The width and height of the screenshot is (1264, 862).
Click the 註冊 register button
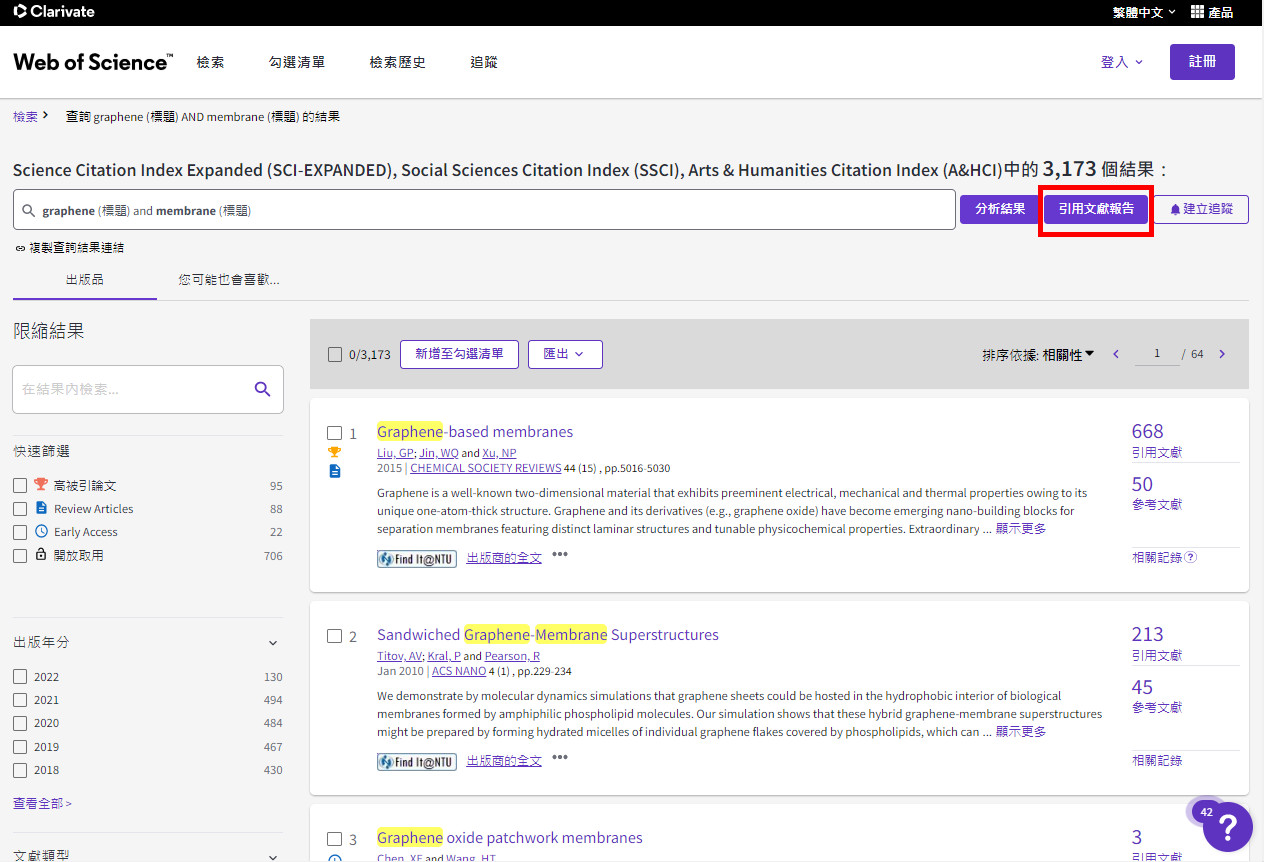[1202, 62]
